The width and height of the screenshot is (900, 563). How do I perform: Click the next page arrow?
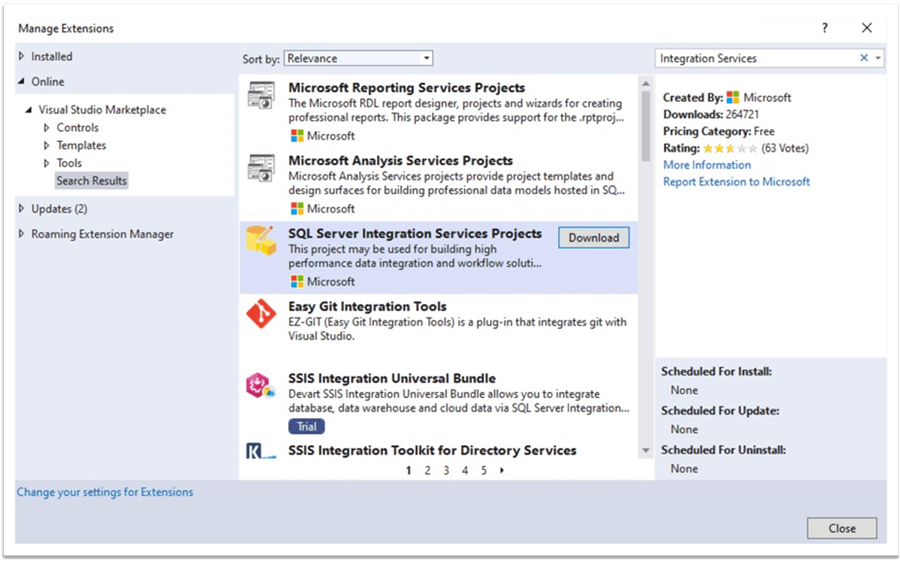point(502,470)
